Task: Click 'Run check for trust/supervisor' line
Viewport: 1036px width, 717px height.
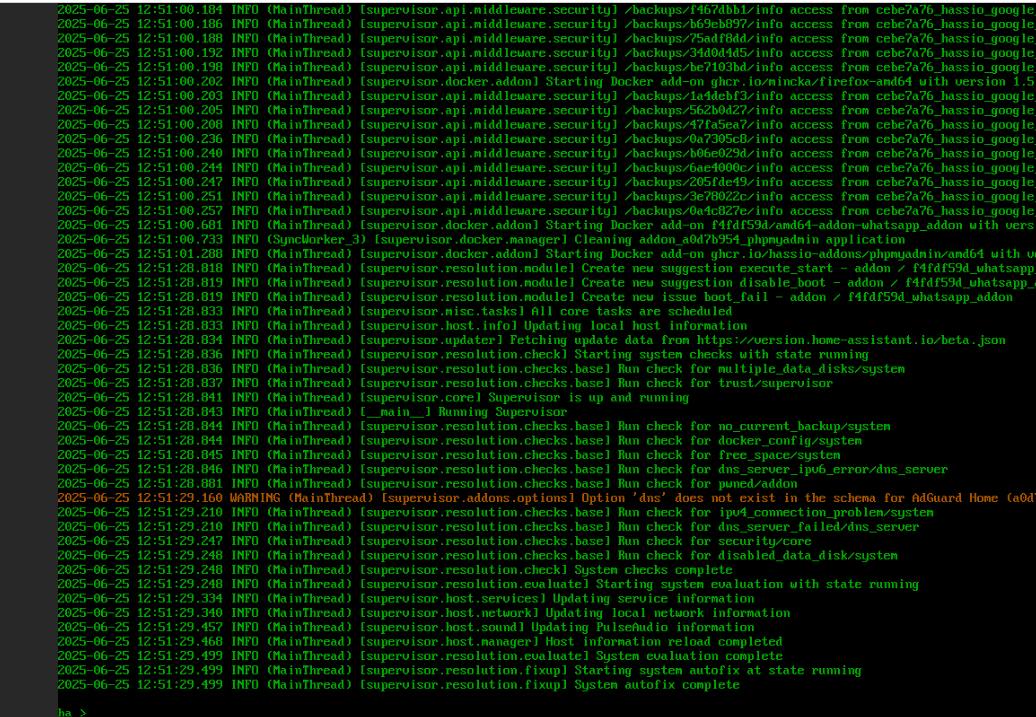Action: tap(445, 383)
